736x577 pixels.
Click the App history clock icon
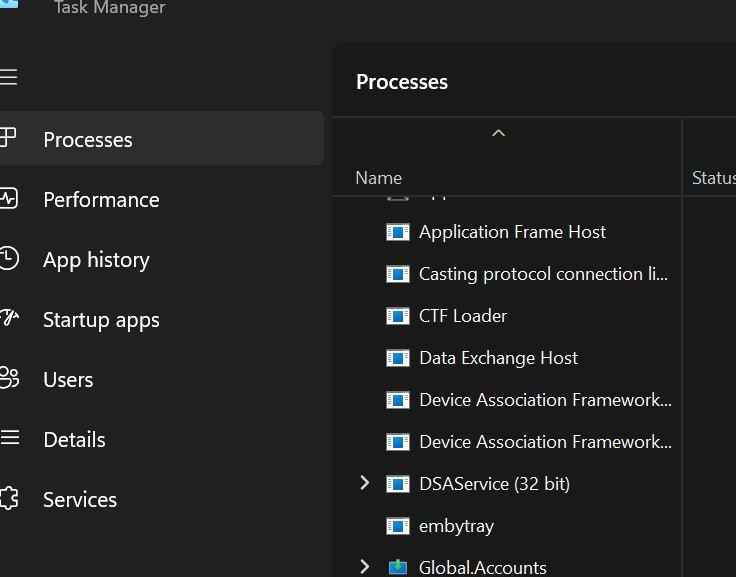9,258
